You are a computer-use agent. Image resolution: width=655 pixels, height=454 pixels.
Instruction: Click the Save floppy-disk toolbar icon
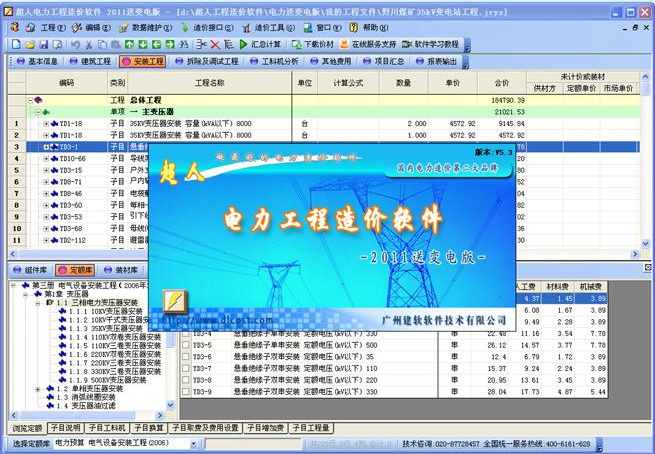pyautogui.click(x=44, y=44)
